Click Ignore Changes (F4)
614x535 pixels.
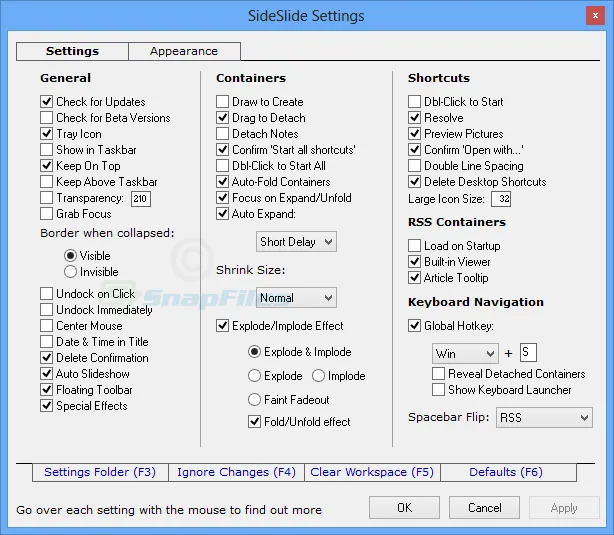tap(236, 472)
